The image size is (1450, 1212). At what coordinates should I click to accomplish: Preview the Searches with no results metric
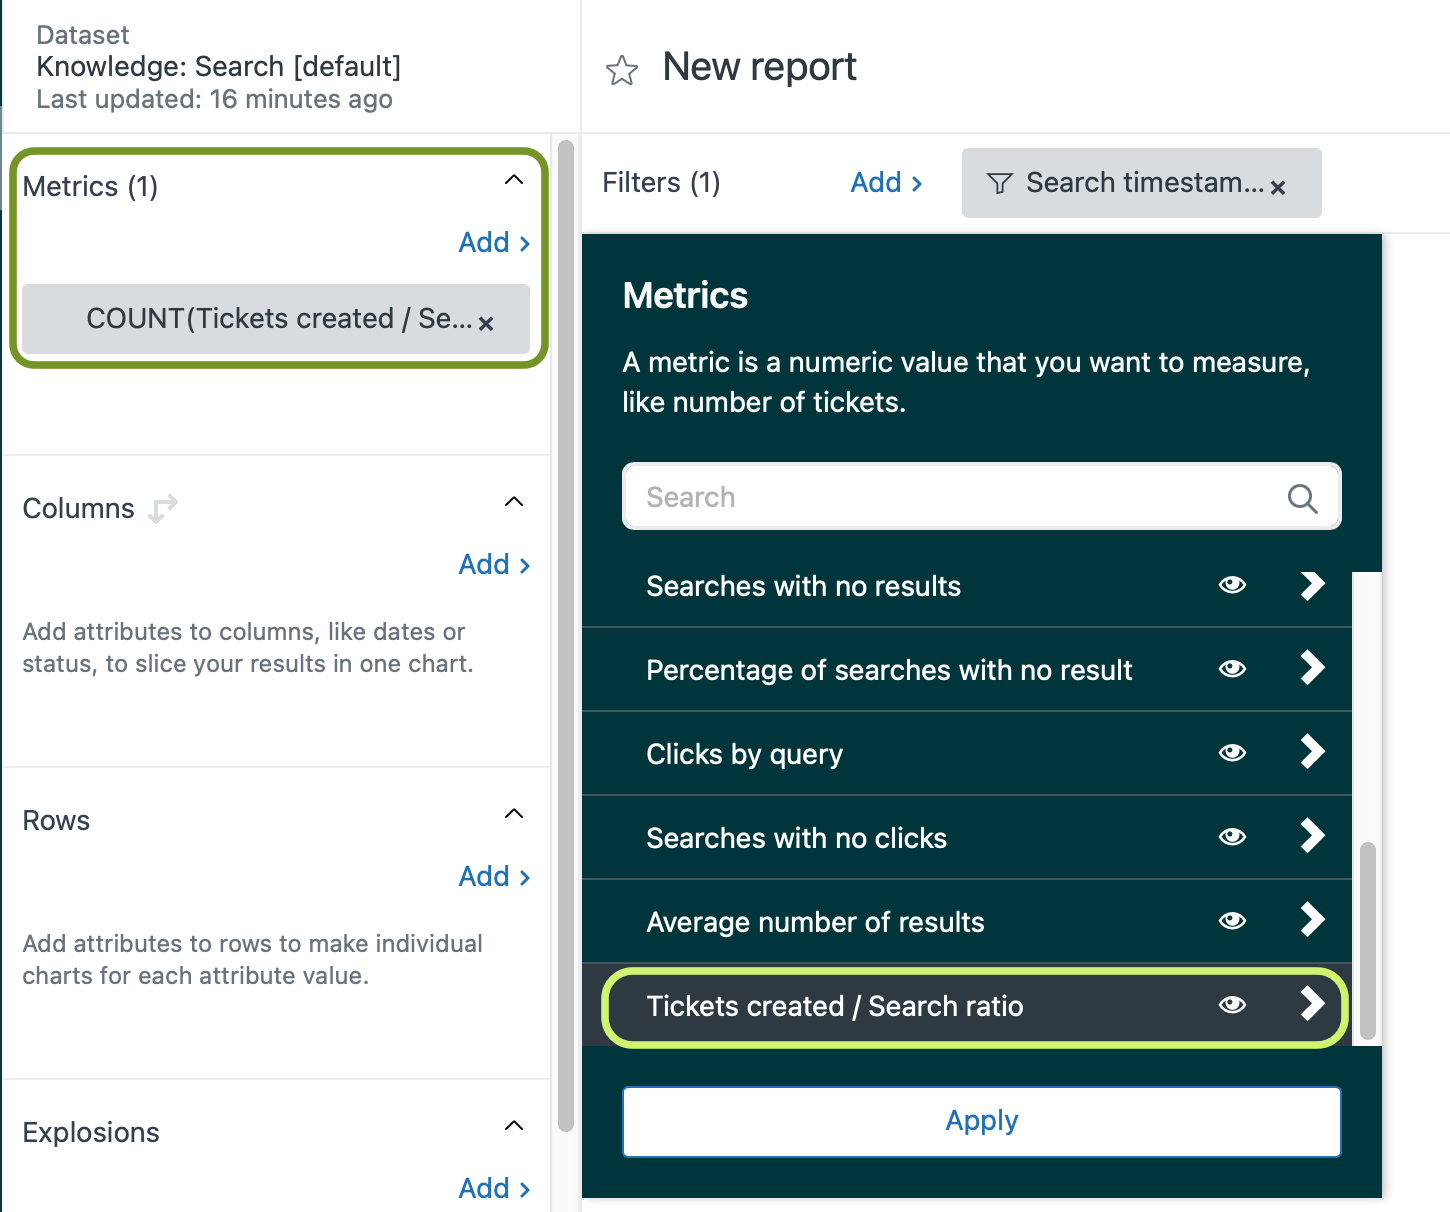pyautogui.click(x=1232, y=585)
